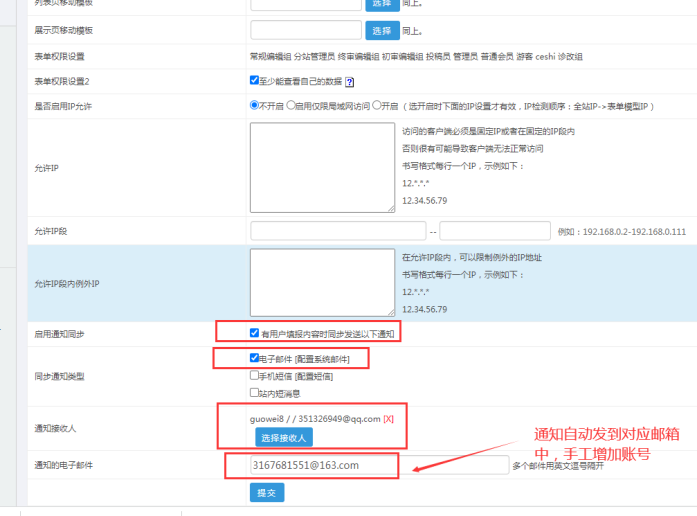
Task: Remove recipient guowei8 with the [X]
Action: pos(389,419)
